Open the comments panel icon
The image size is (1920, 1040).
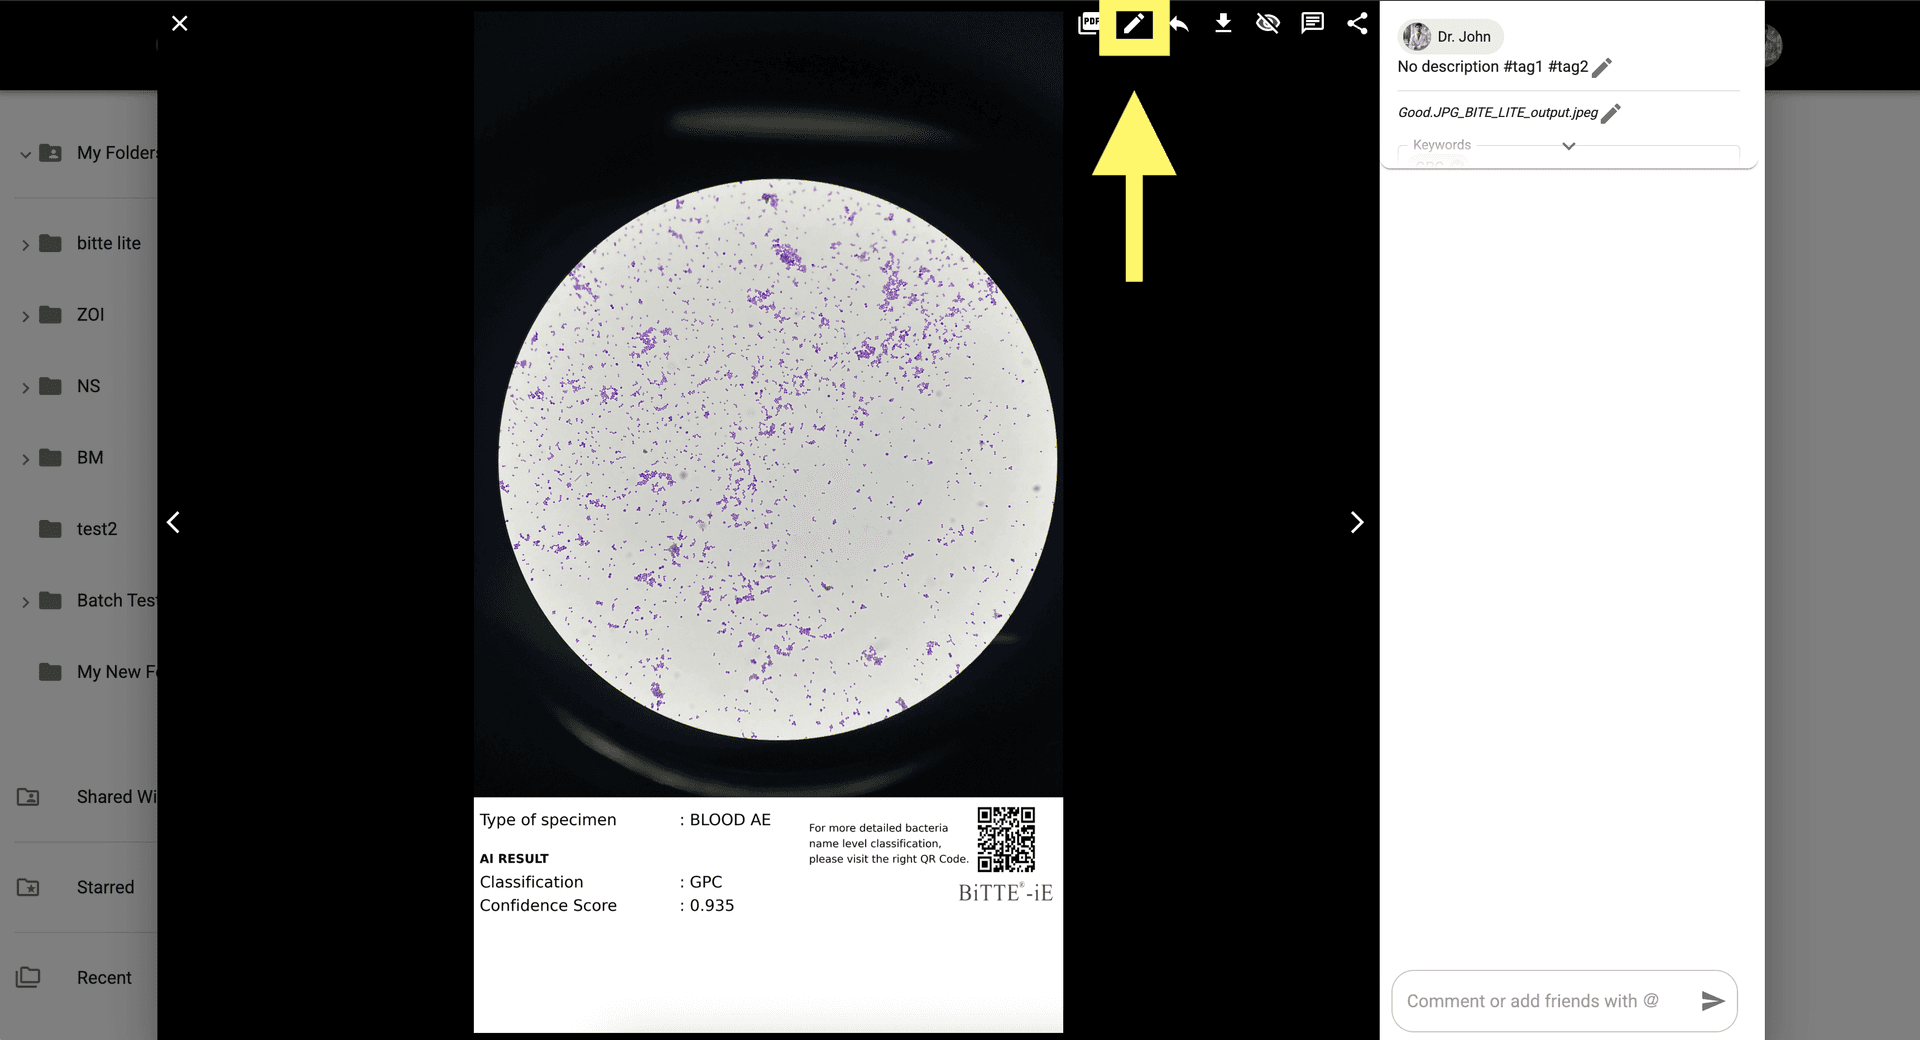tap(1312, 23)
